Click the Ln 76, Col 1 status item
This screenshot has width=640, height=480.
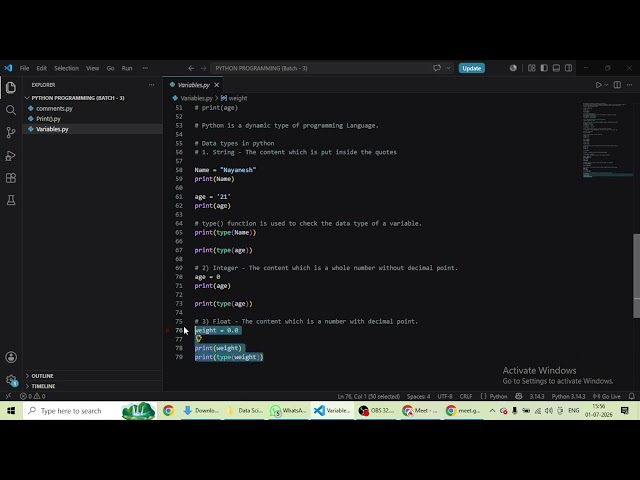(369, 396)
